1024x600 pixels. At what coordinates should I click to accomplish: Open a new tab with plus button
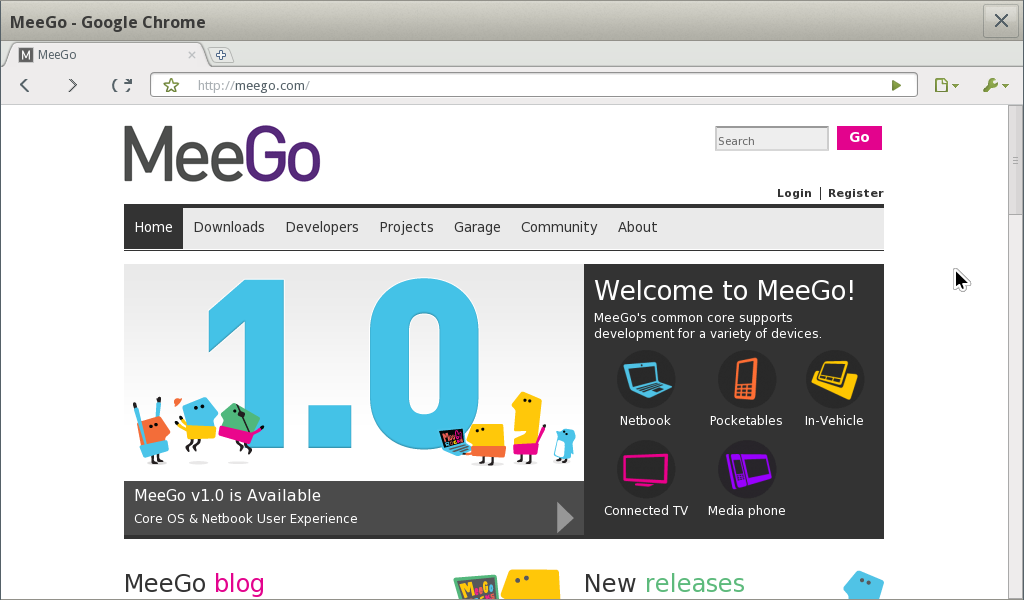(221, 55)
